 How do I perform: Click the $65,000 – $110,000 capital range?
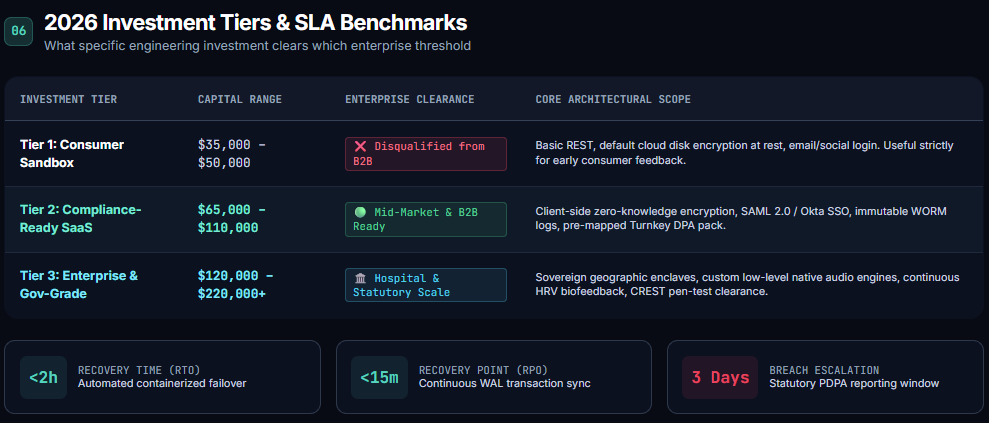231,219
